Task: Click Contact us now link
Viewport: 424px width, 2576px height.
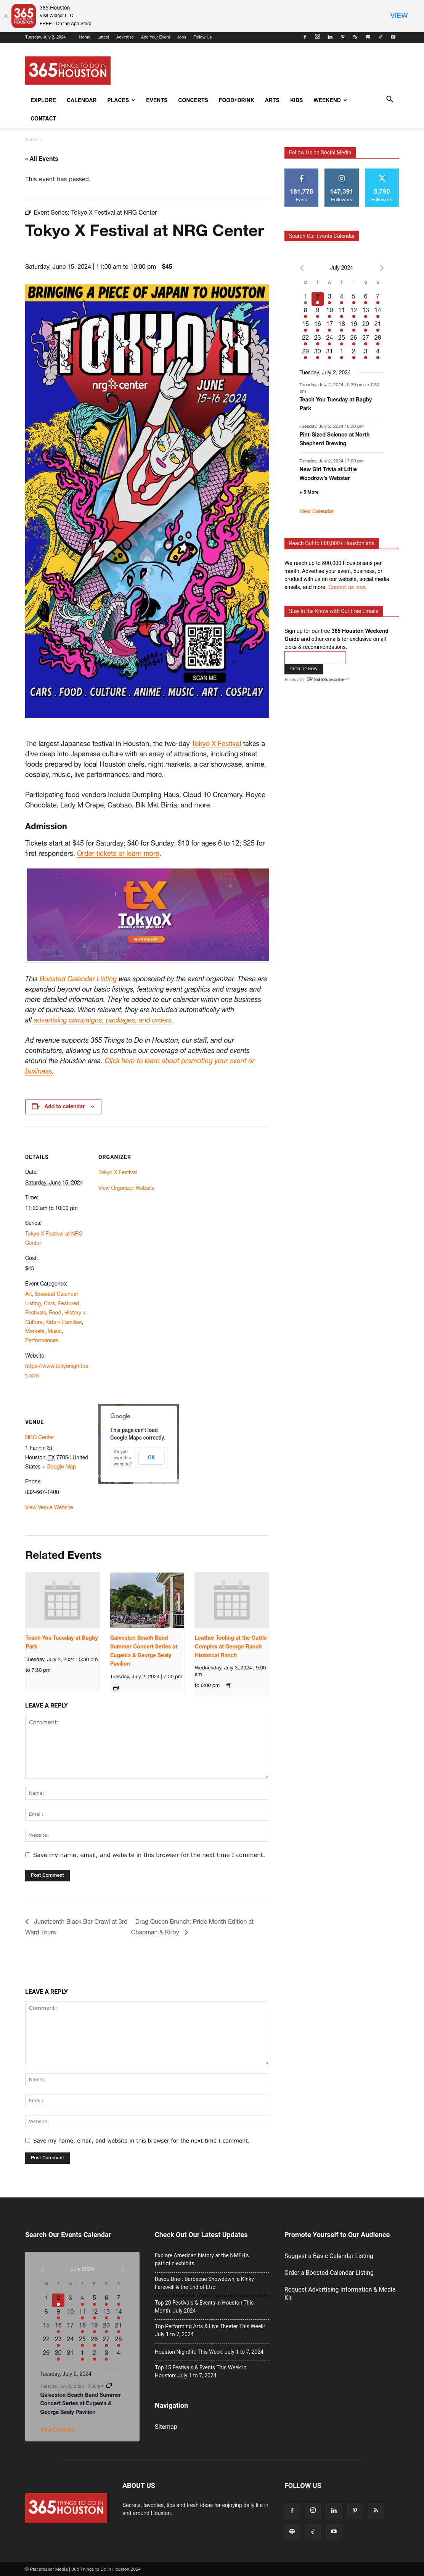Action: coord(347,587)
